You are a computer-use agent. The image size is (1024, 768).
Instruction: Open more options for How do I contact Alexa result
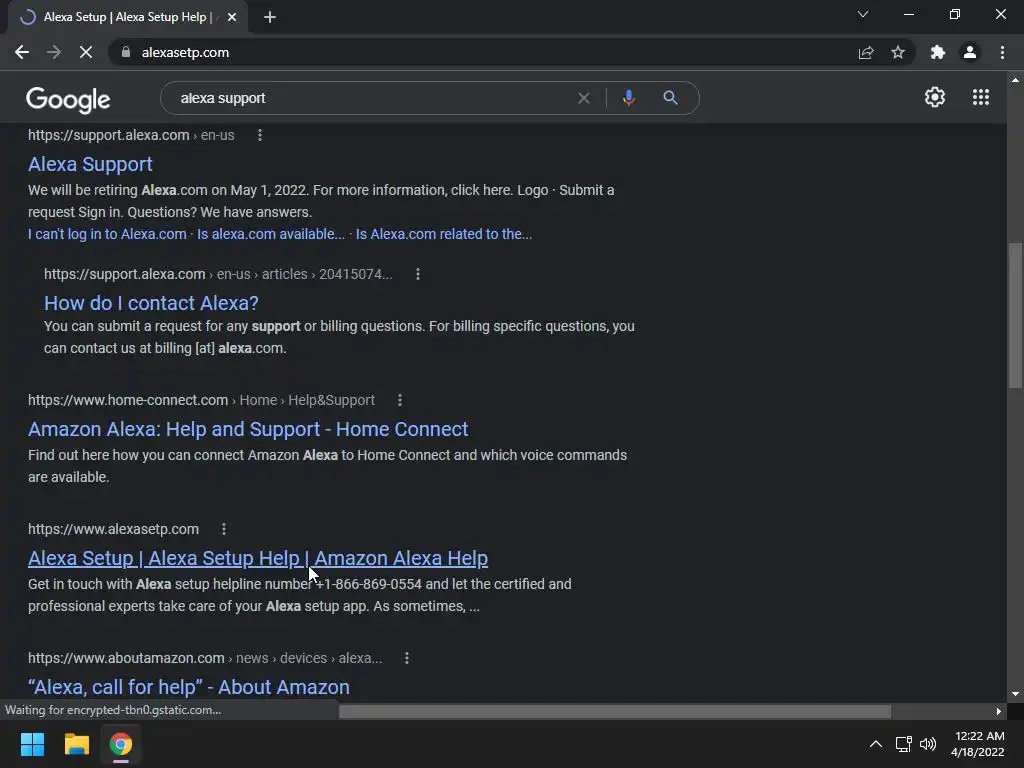[x=418, y=274]
